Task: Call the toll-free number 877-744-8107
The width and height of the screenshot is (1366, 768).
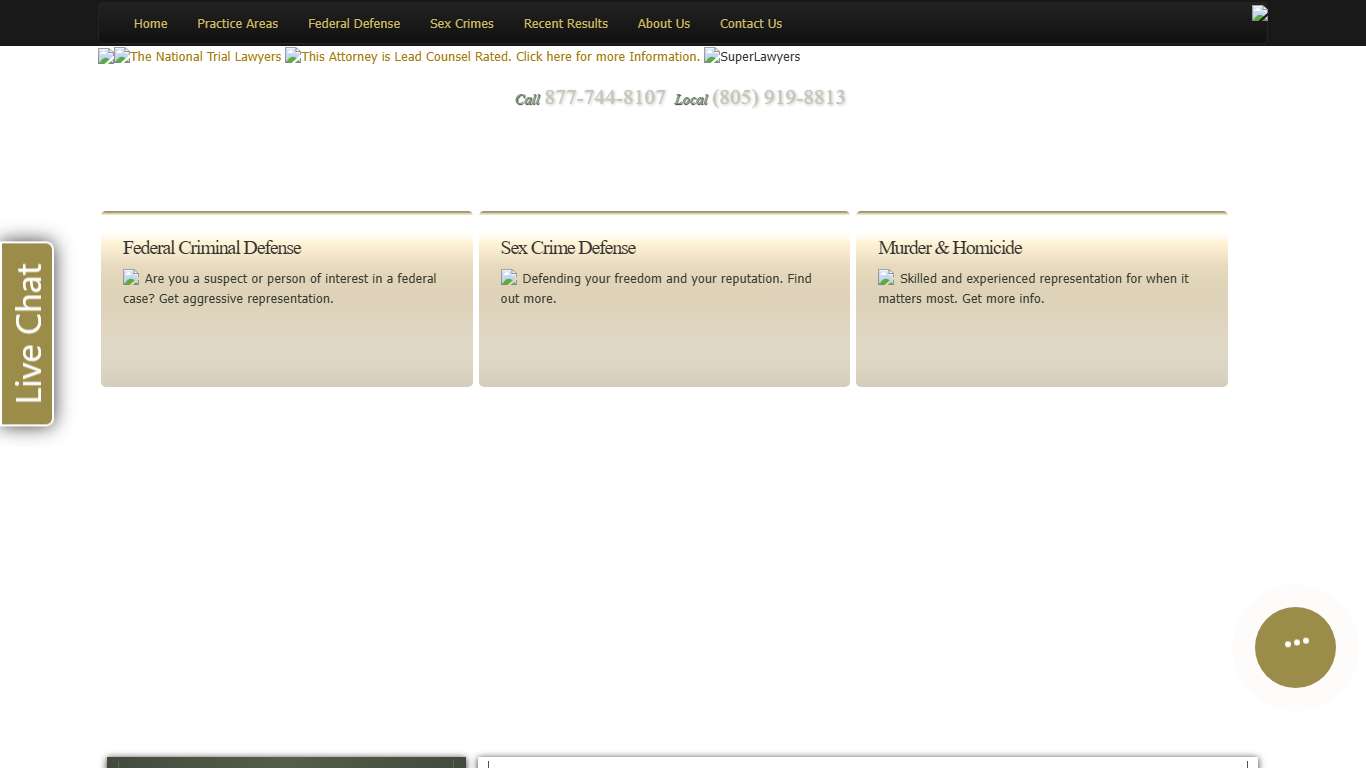Action: tap(605, 98)
